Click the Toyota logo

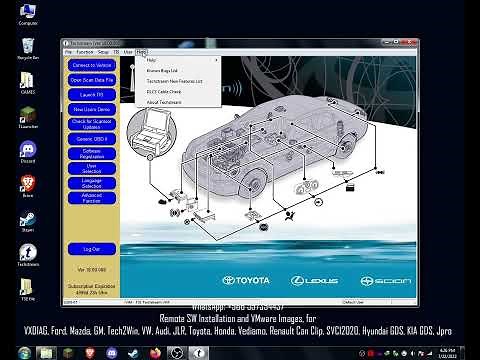[x=246, y=280]
